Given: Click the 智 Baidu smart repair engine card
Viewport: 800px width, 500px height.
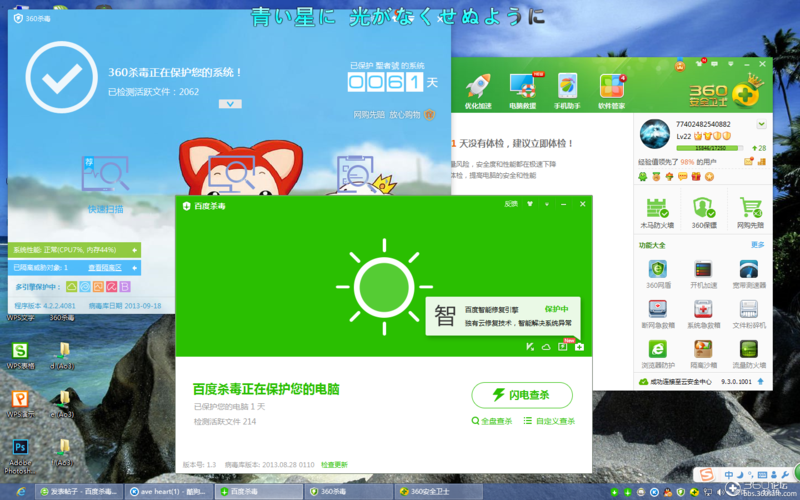Looking at the screenshot, I should tap(503, 316).
